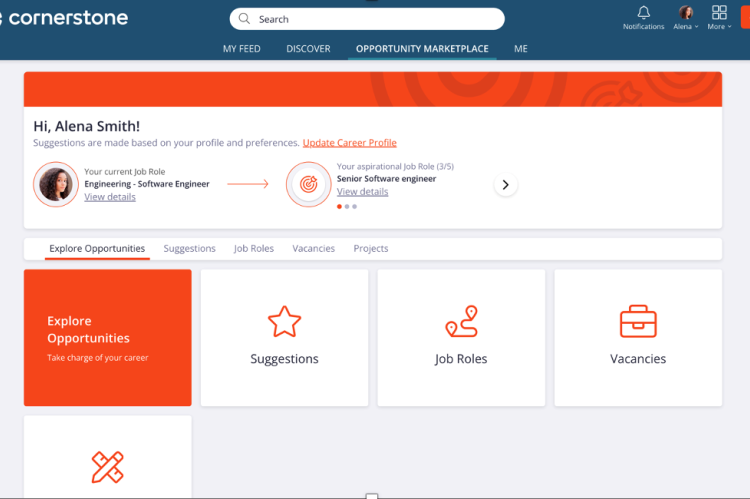
Task: Open the Job Roles card label
Action: 461,359
